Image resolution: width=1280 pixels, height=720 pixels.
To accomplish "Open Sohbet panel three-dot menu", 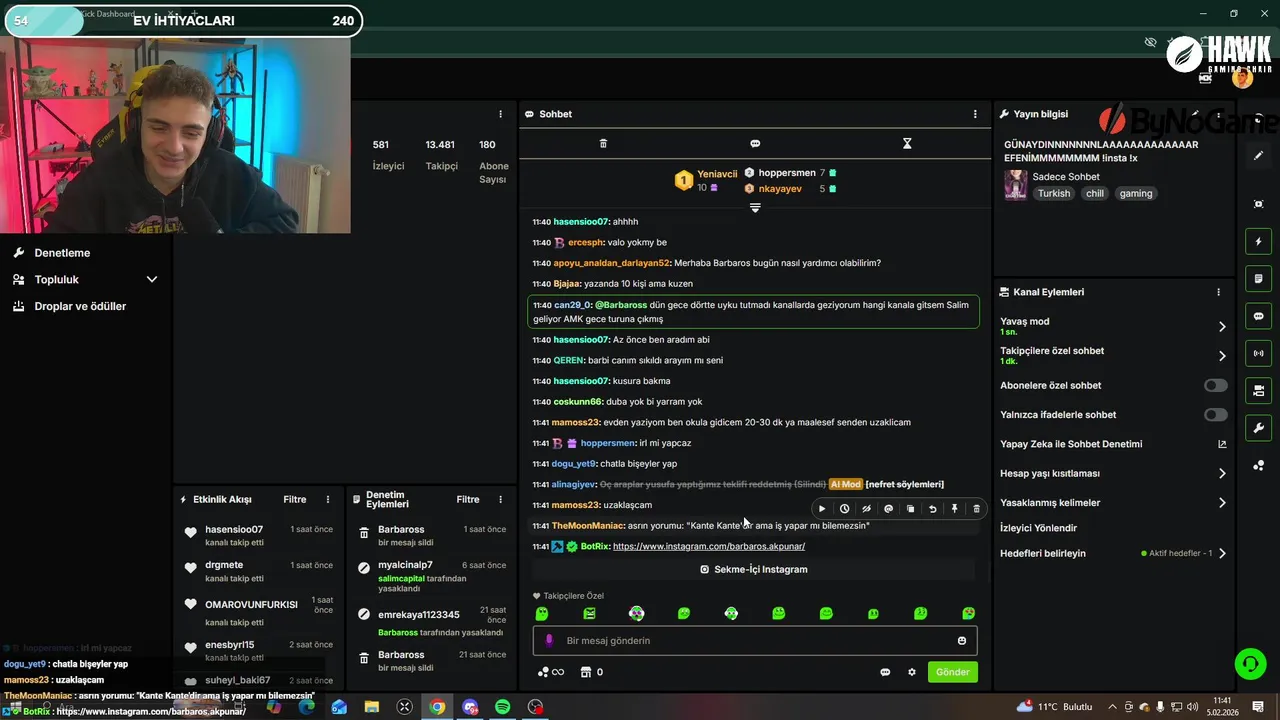I will [x=975, y=114].
